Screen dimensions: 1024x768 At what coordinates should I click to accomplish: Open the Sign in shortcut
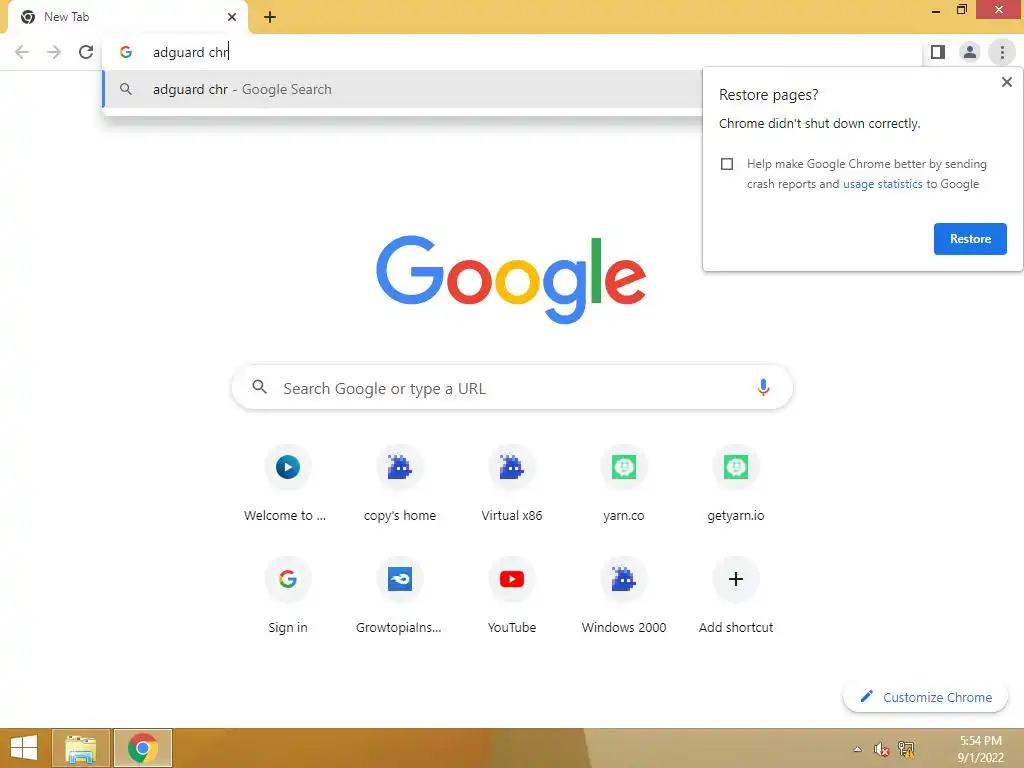(x=287, y=596)
